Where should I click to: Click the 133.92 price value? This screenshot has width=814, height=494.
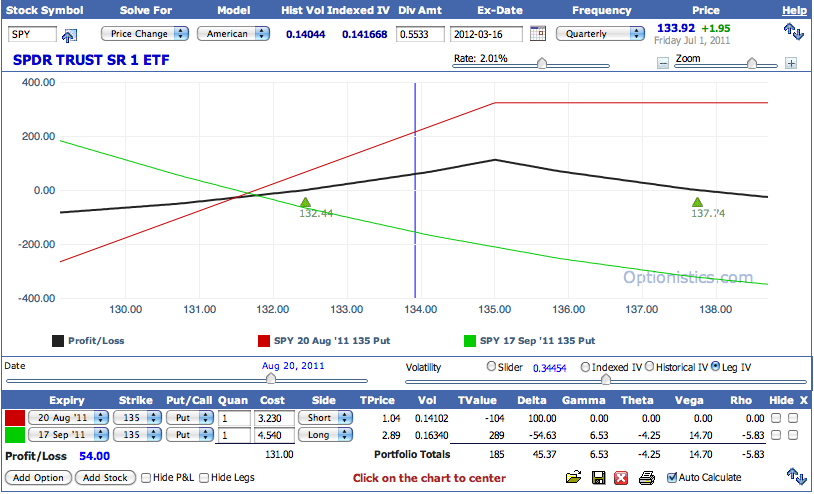click(x=676, y=28)
